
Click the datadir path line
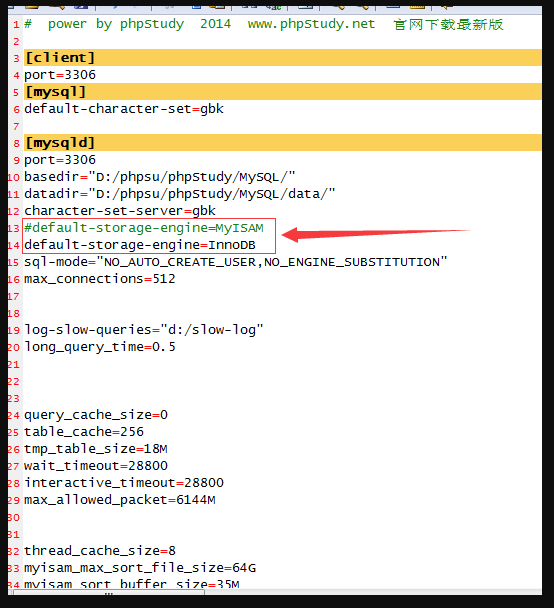179,193
